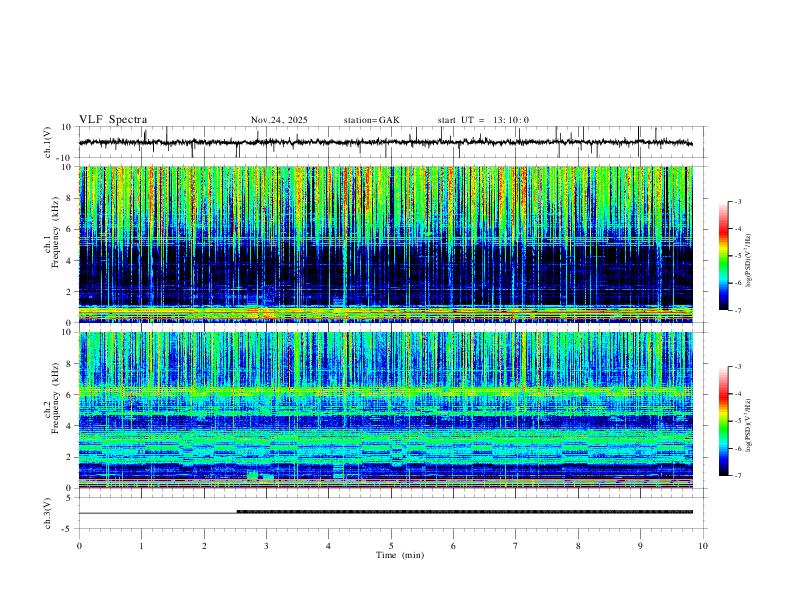The width and height of the screenshot is (792, 612).
Task: Click time axis tick label '5'
Action: pyautogui.click(x=391, y=546)
